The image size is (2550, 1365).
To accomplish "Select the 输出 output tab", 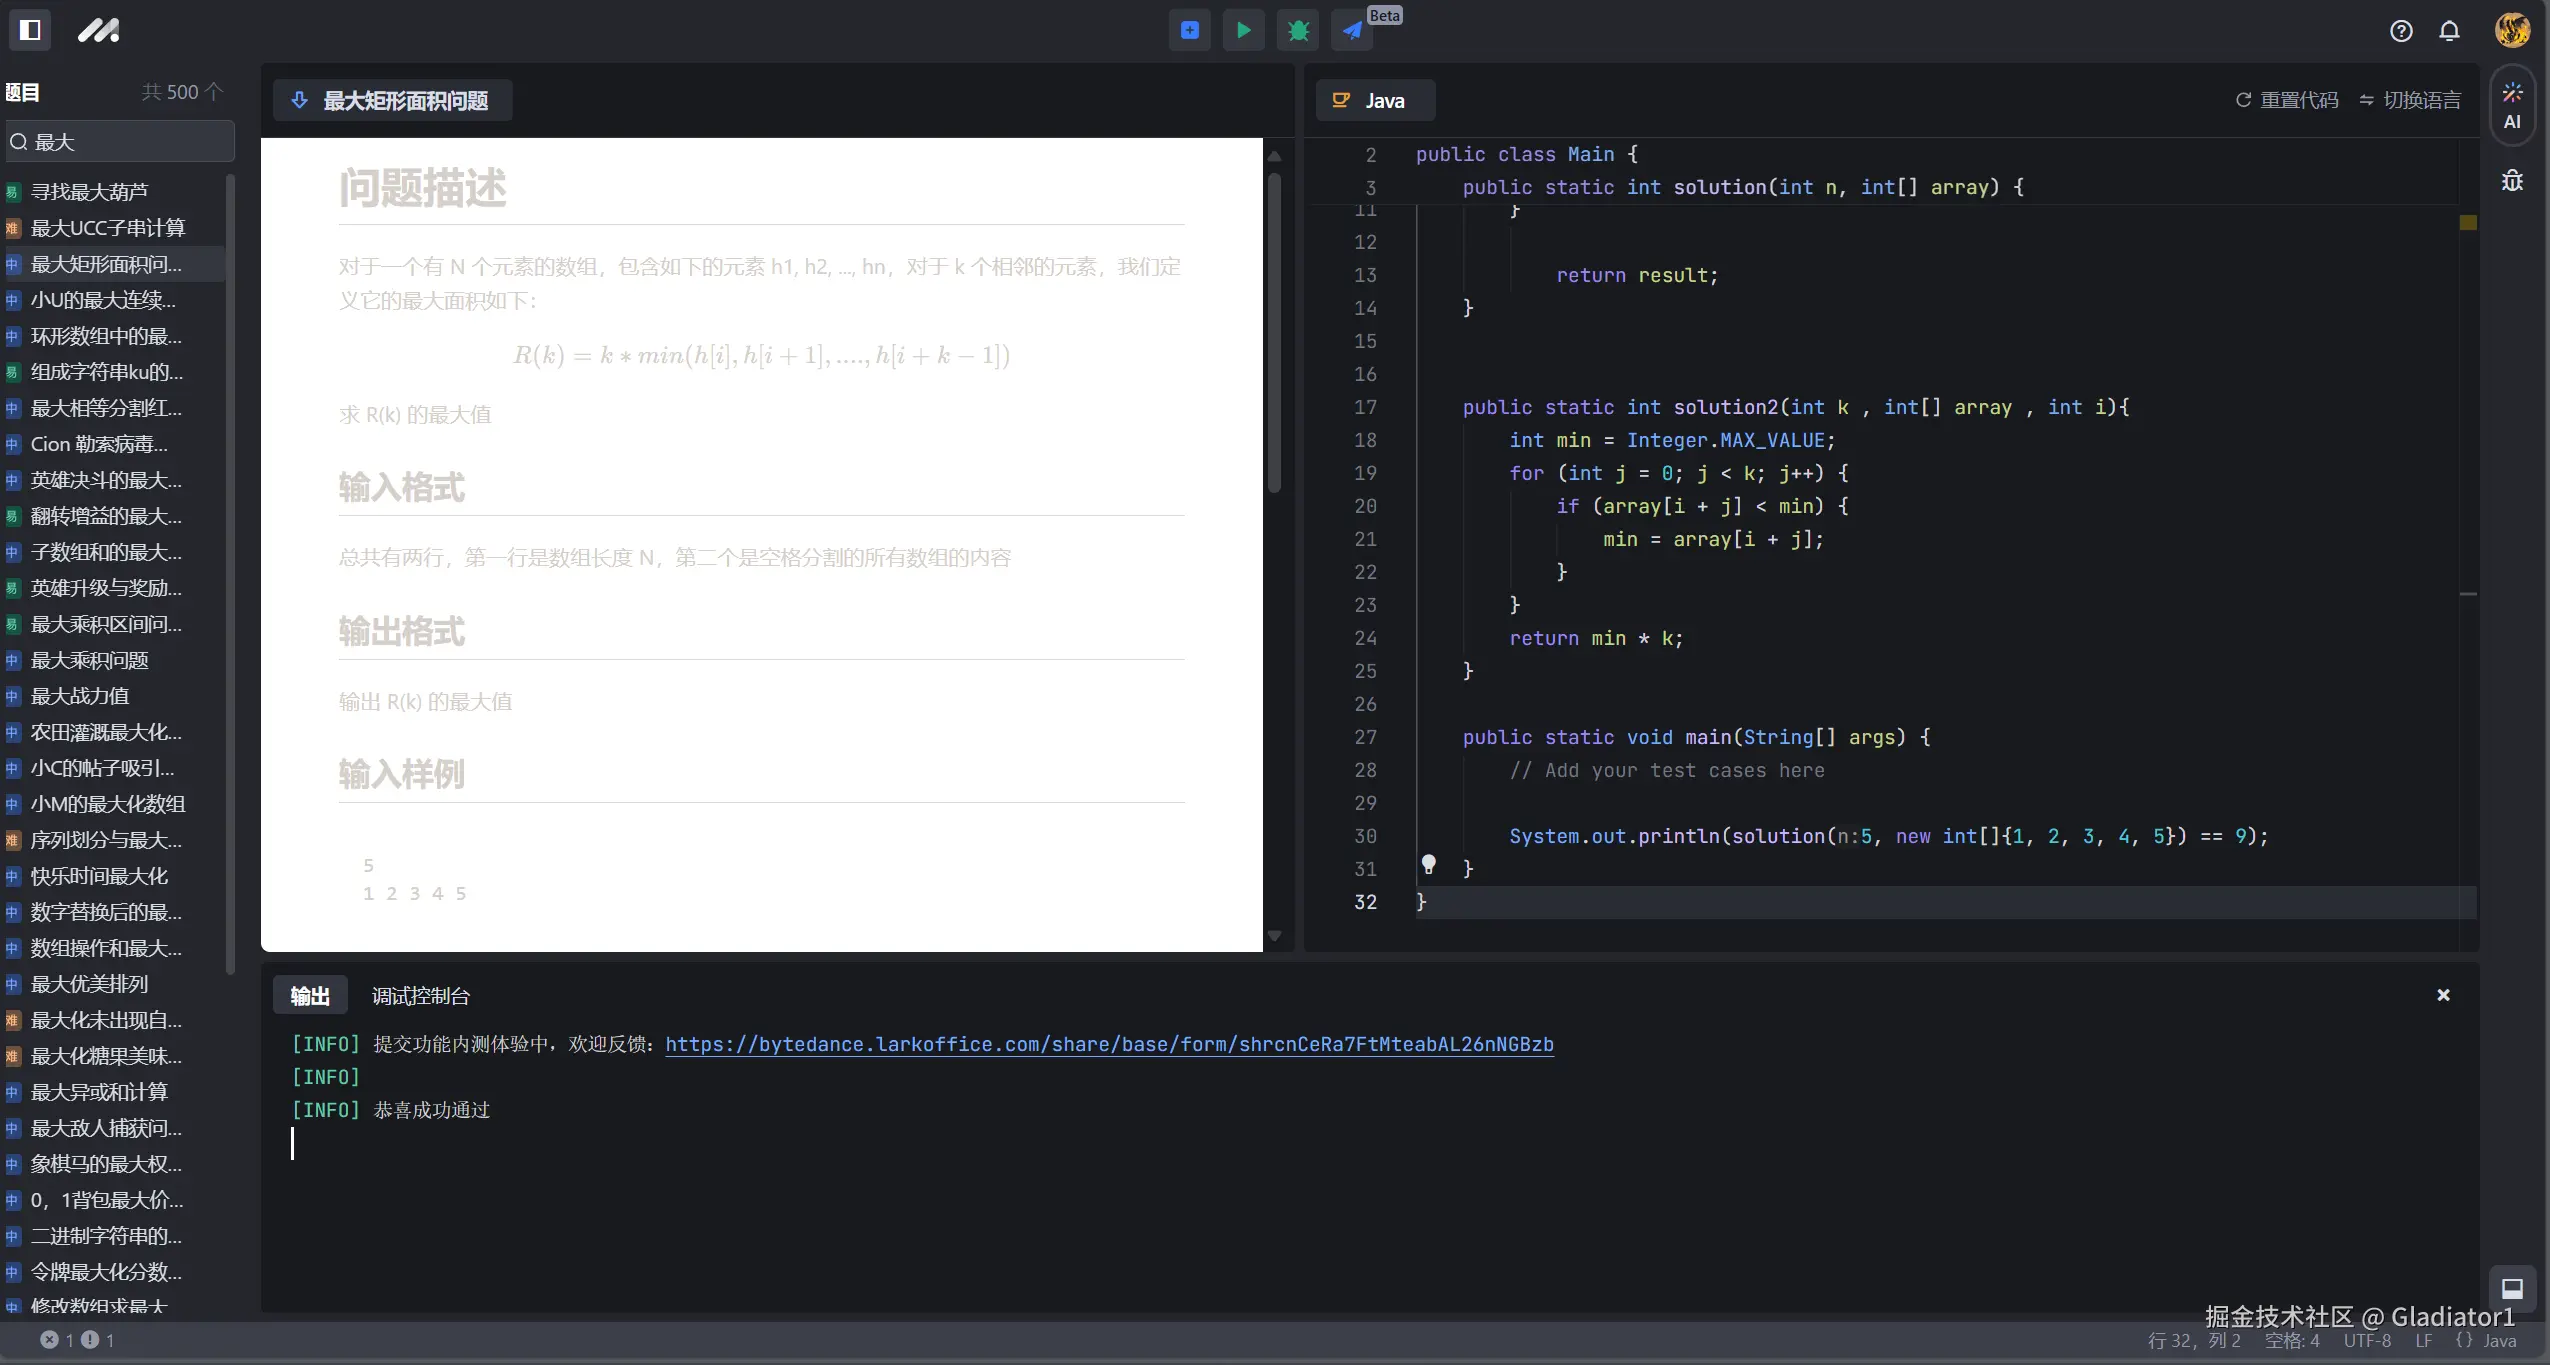I will [309, 996].
